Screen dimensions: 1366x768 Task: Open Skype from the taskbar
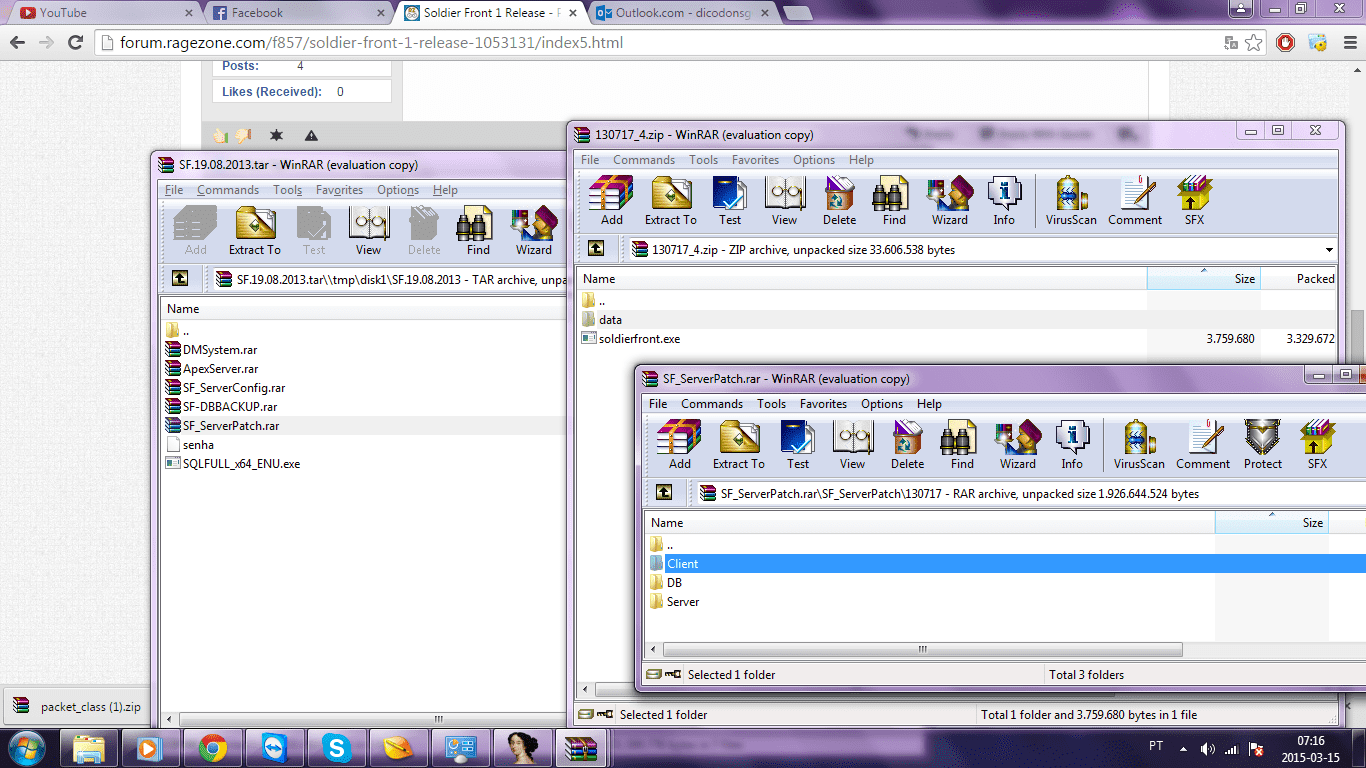click(335, 748)
